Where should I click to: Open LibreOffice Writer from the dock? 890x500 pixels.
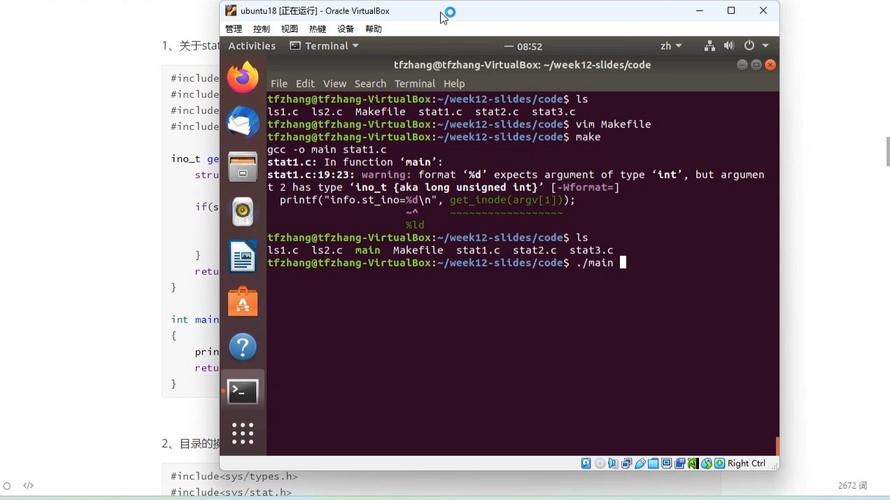coord(243,257)
